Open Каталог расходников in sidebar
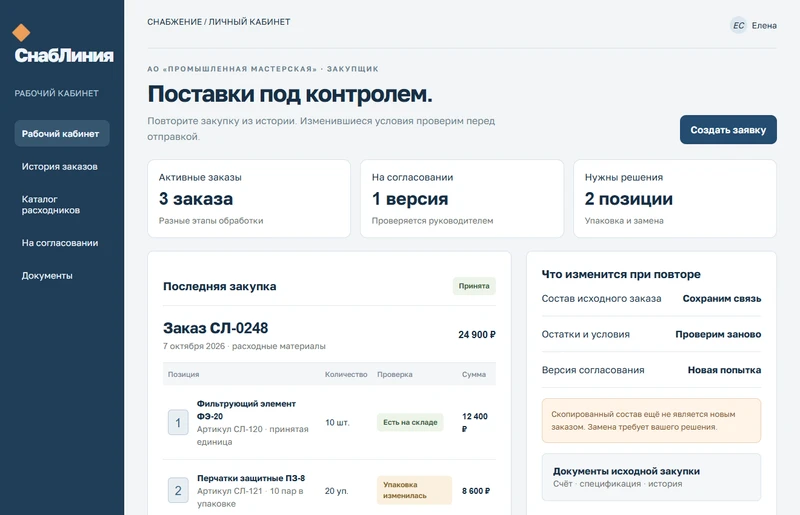Image resolution: width=800 pixels, height=515 pixels. tap(62, 205)
